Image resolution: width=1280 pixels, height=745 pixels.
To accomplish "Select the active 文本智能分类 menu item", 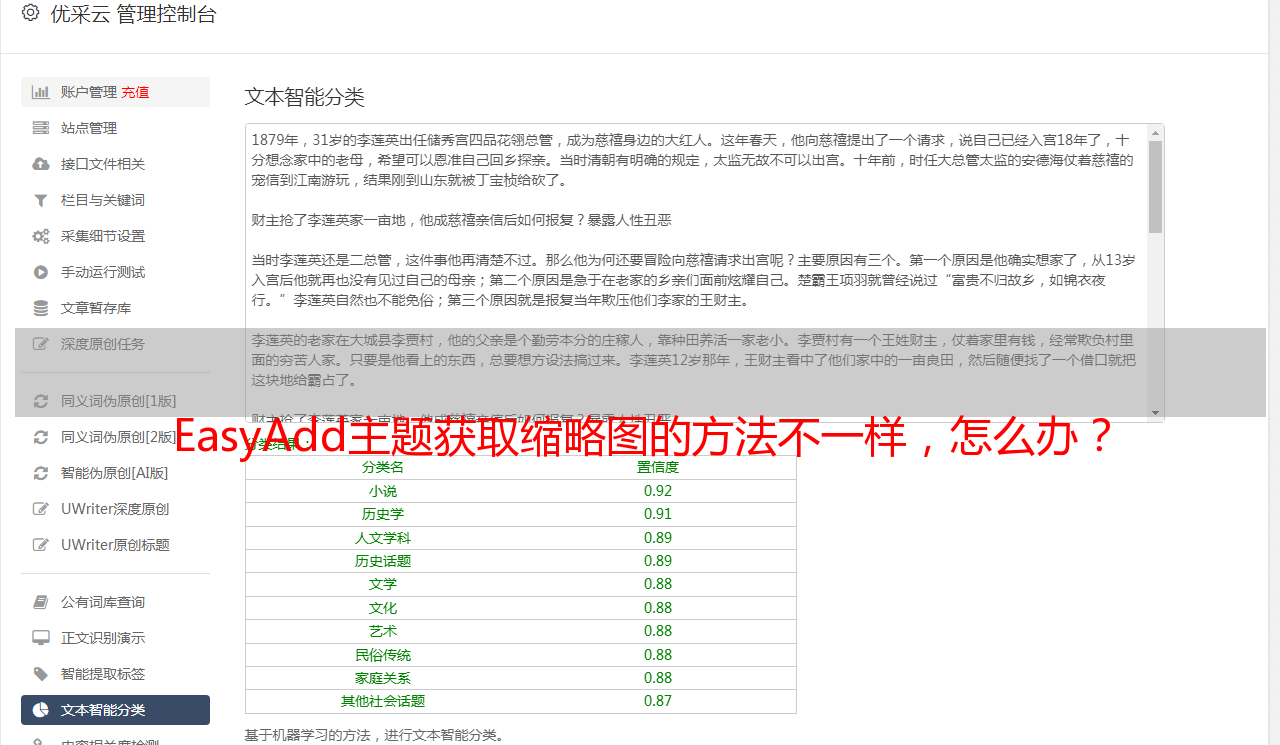I will [x=115, y=710].
